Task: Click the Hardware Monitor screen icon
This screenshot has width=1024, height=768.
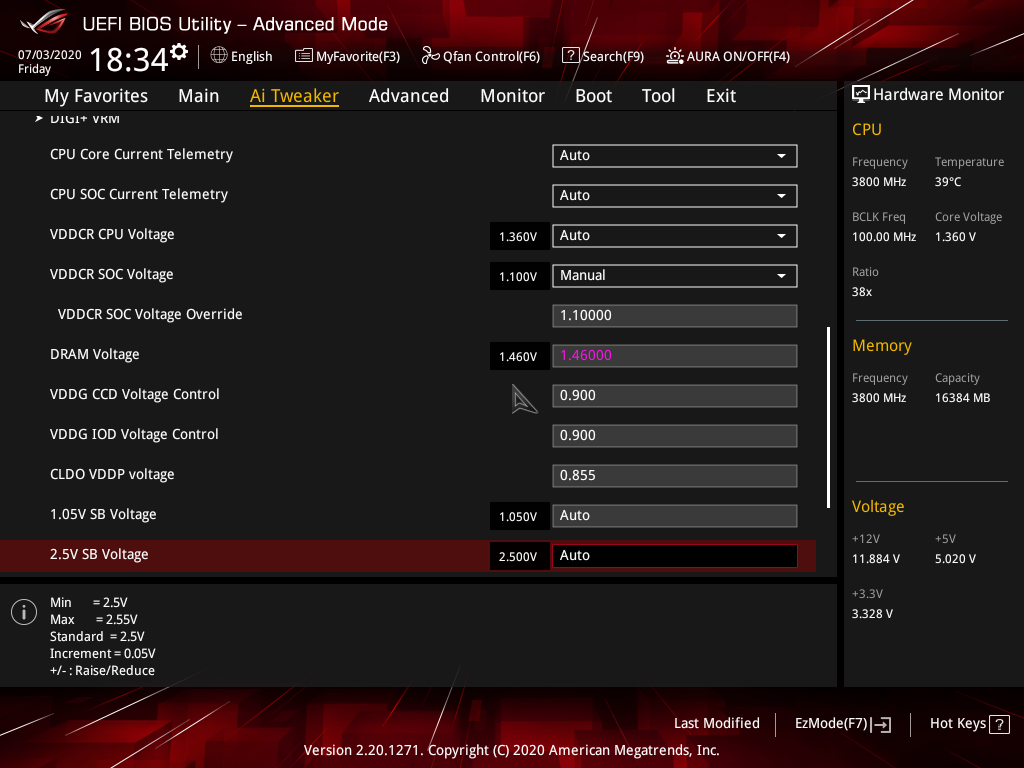Action: coord(861,94)
